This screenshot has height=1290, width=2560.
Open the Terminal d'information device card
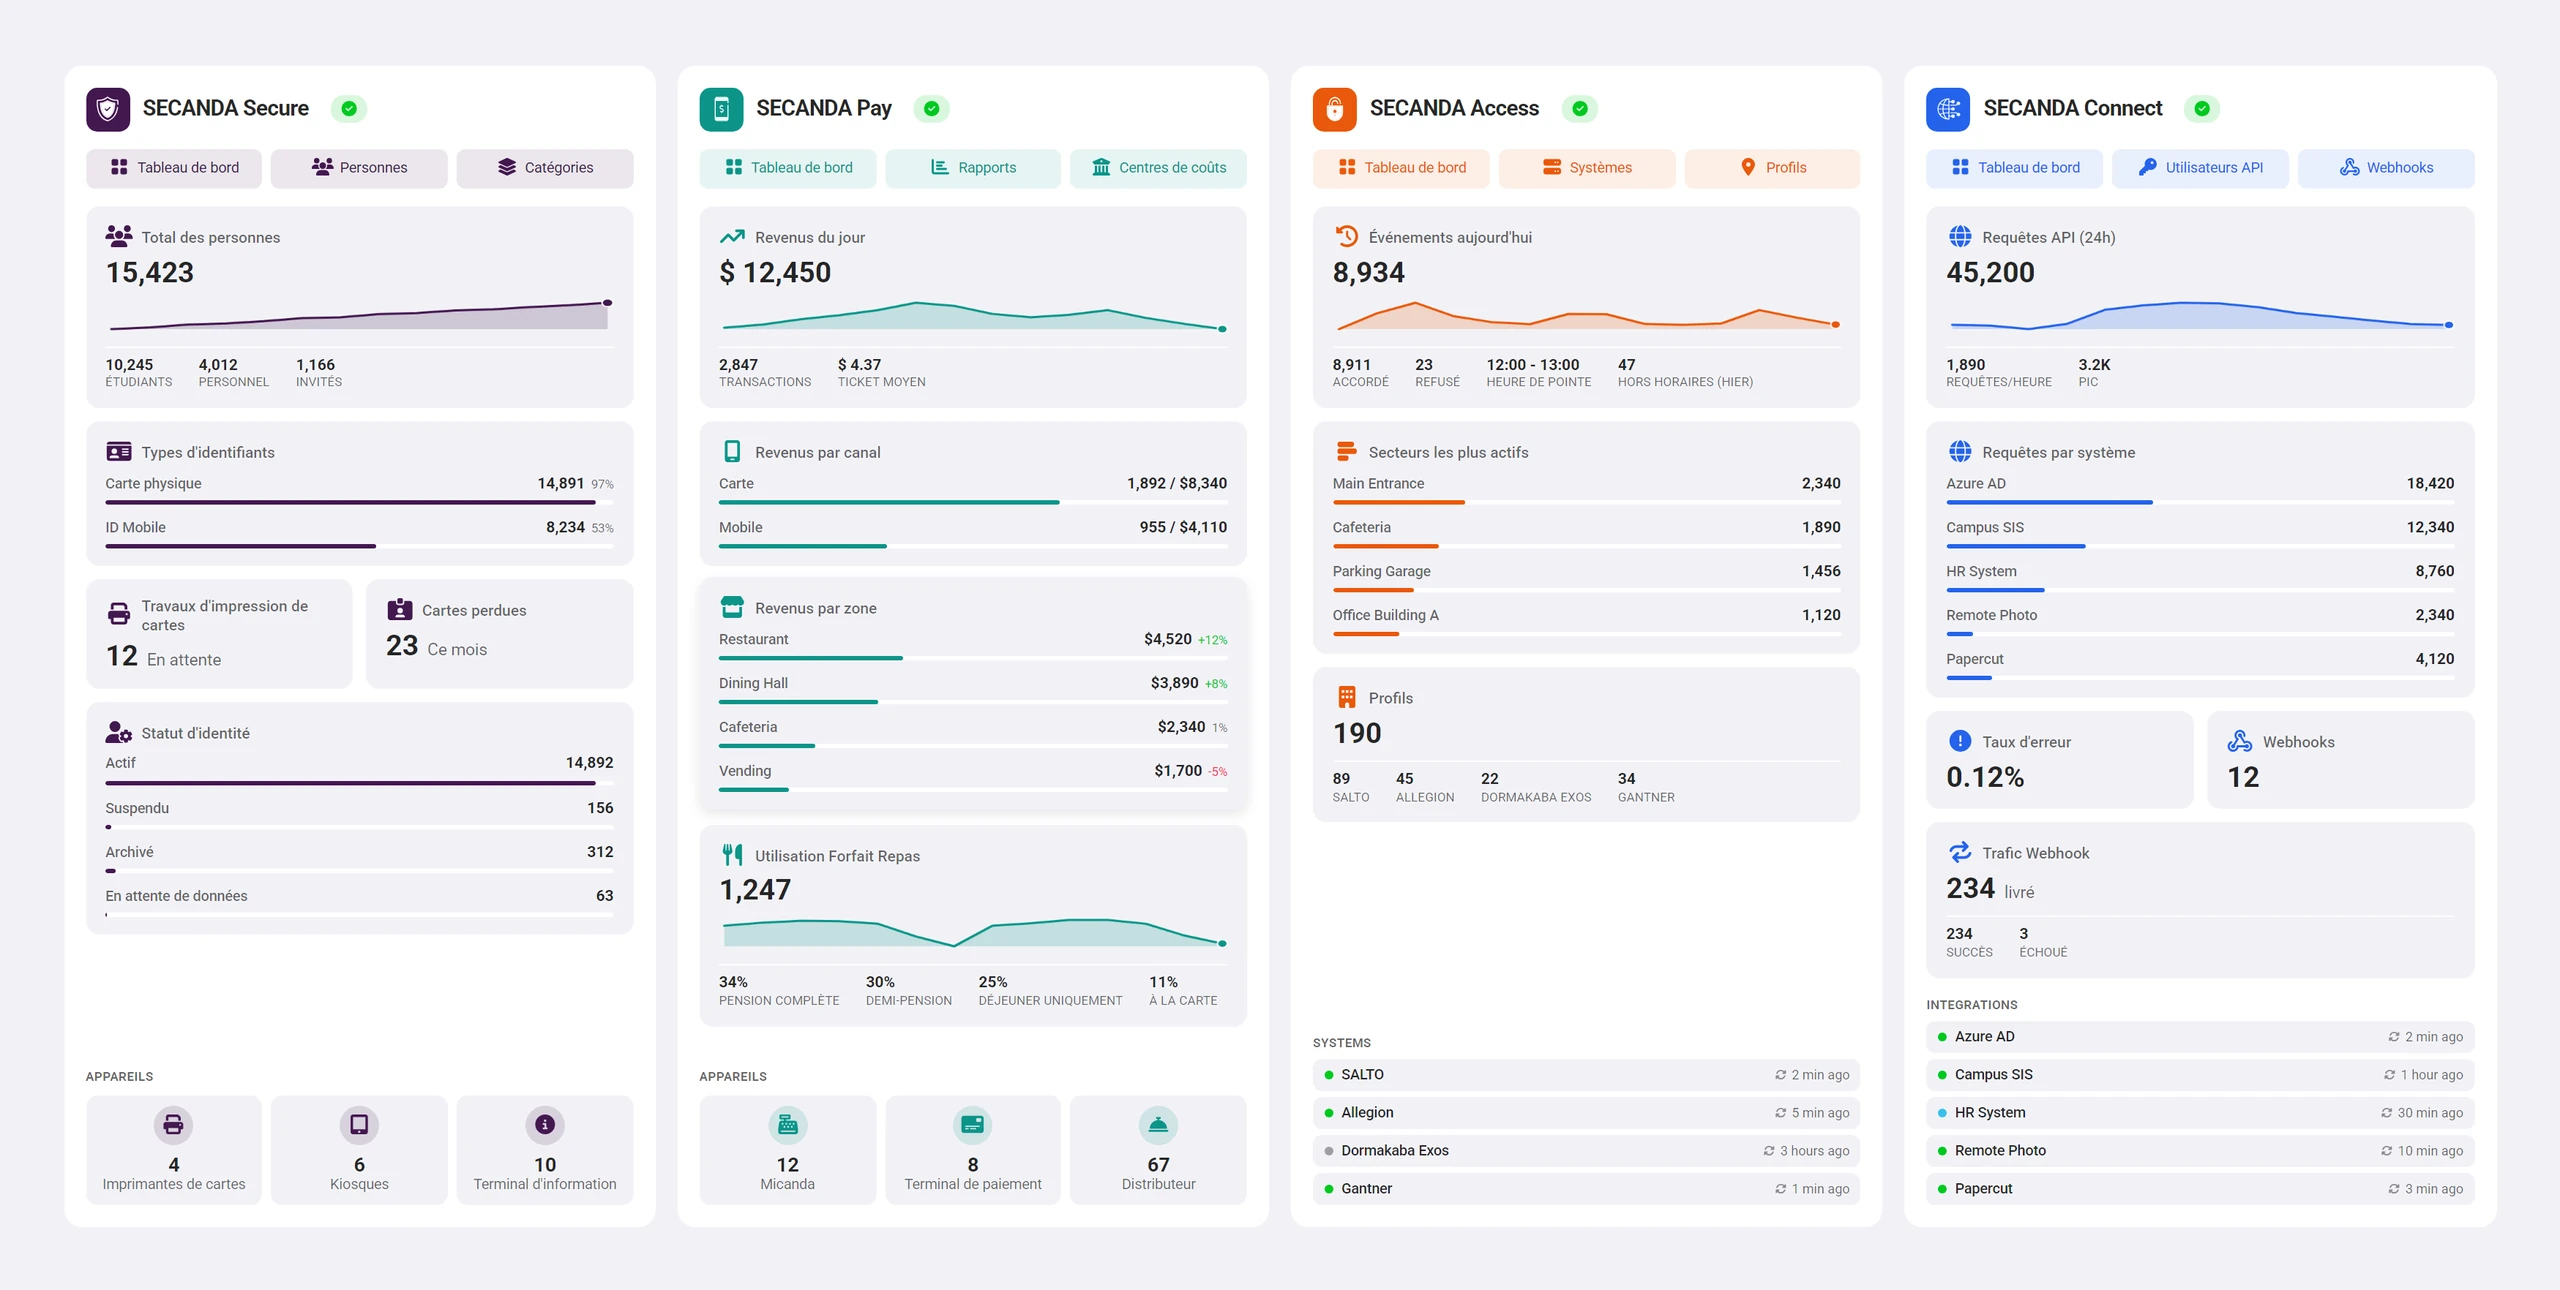(x=545, y=1150)
